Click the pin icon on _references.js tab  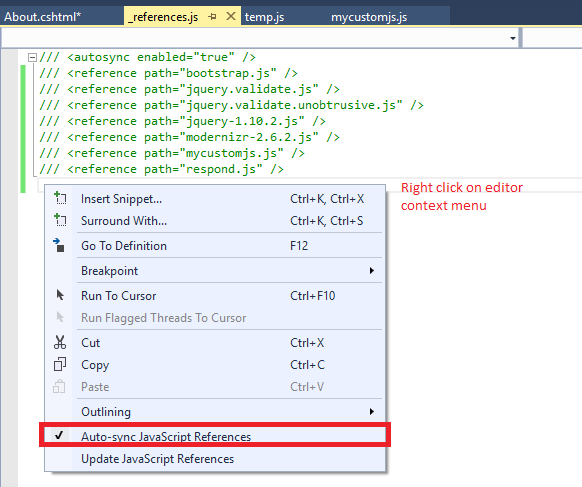[212, 17]
